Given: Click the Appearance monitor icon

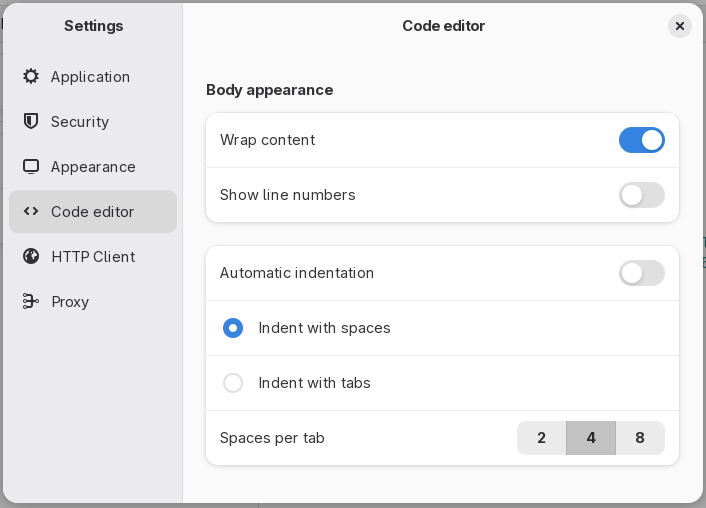Looking at the screenshot, I should pyautogui.click(x=31, y=167).
